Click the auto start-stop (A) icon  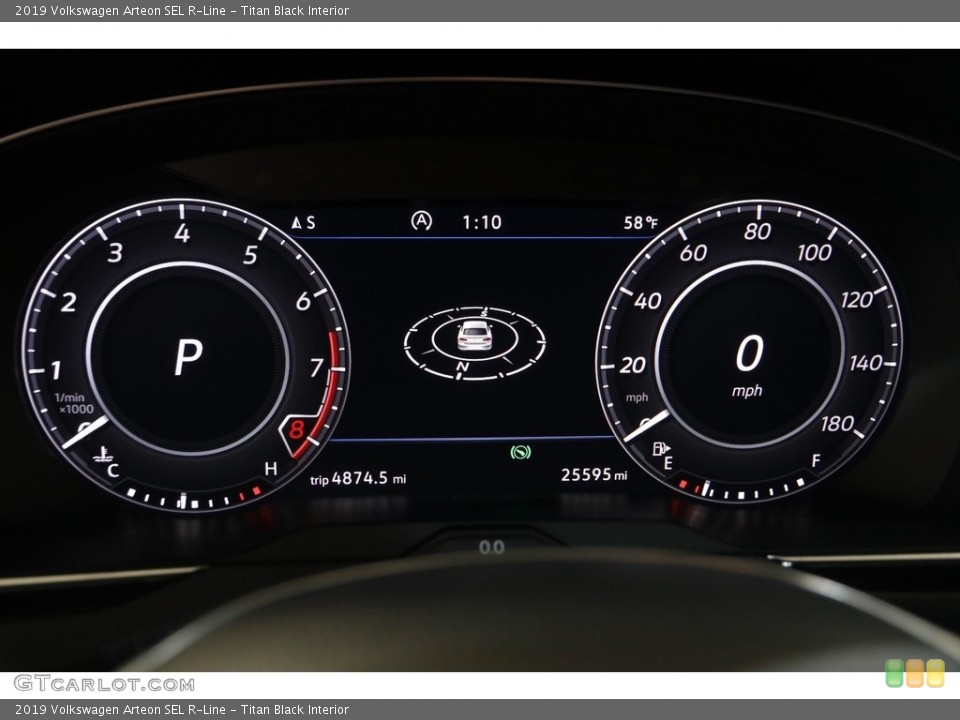(421, 221)
